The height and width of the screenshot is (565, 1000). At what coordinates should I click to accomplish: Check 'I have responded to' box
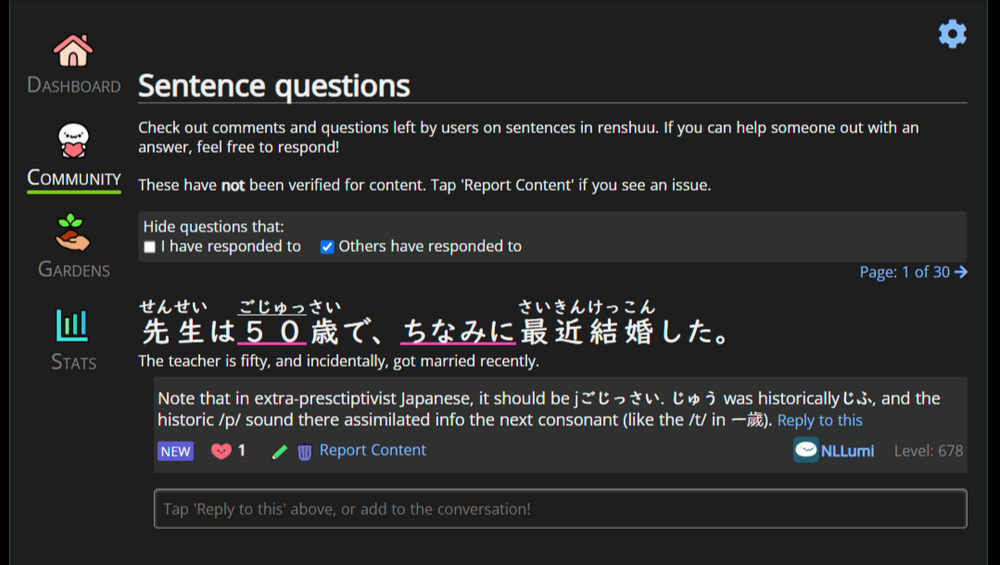point(150,247)
